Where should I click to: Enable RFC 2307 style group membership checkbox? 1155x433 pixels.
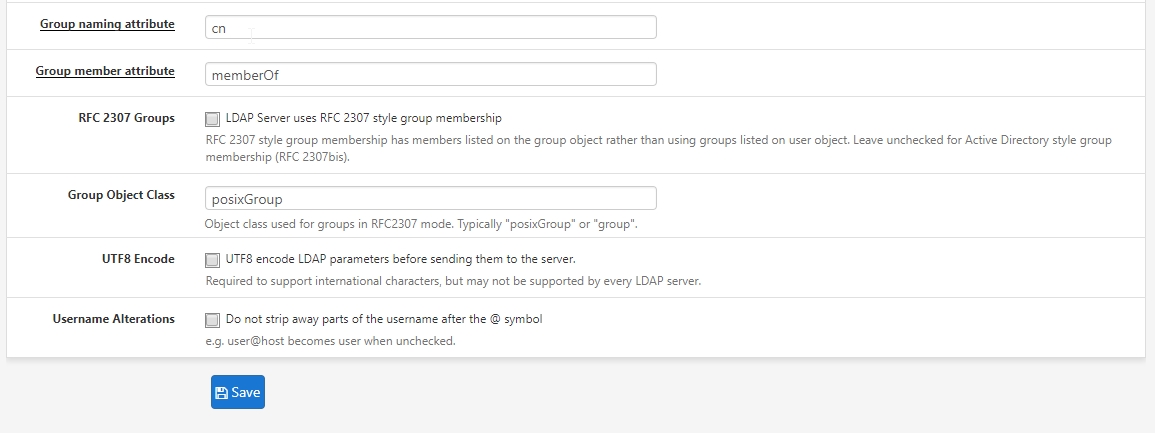[x=212, y=119]
